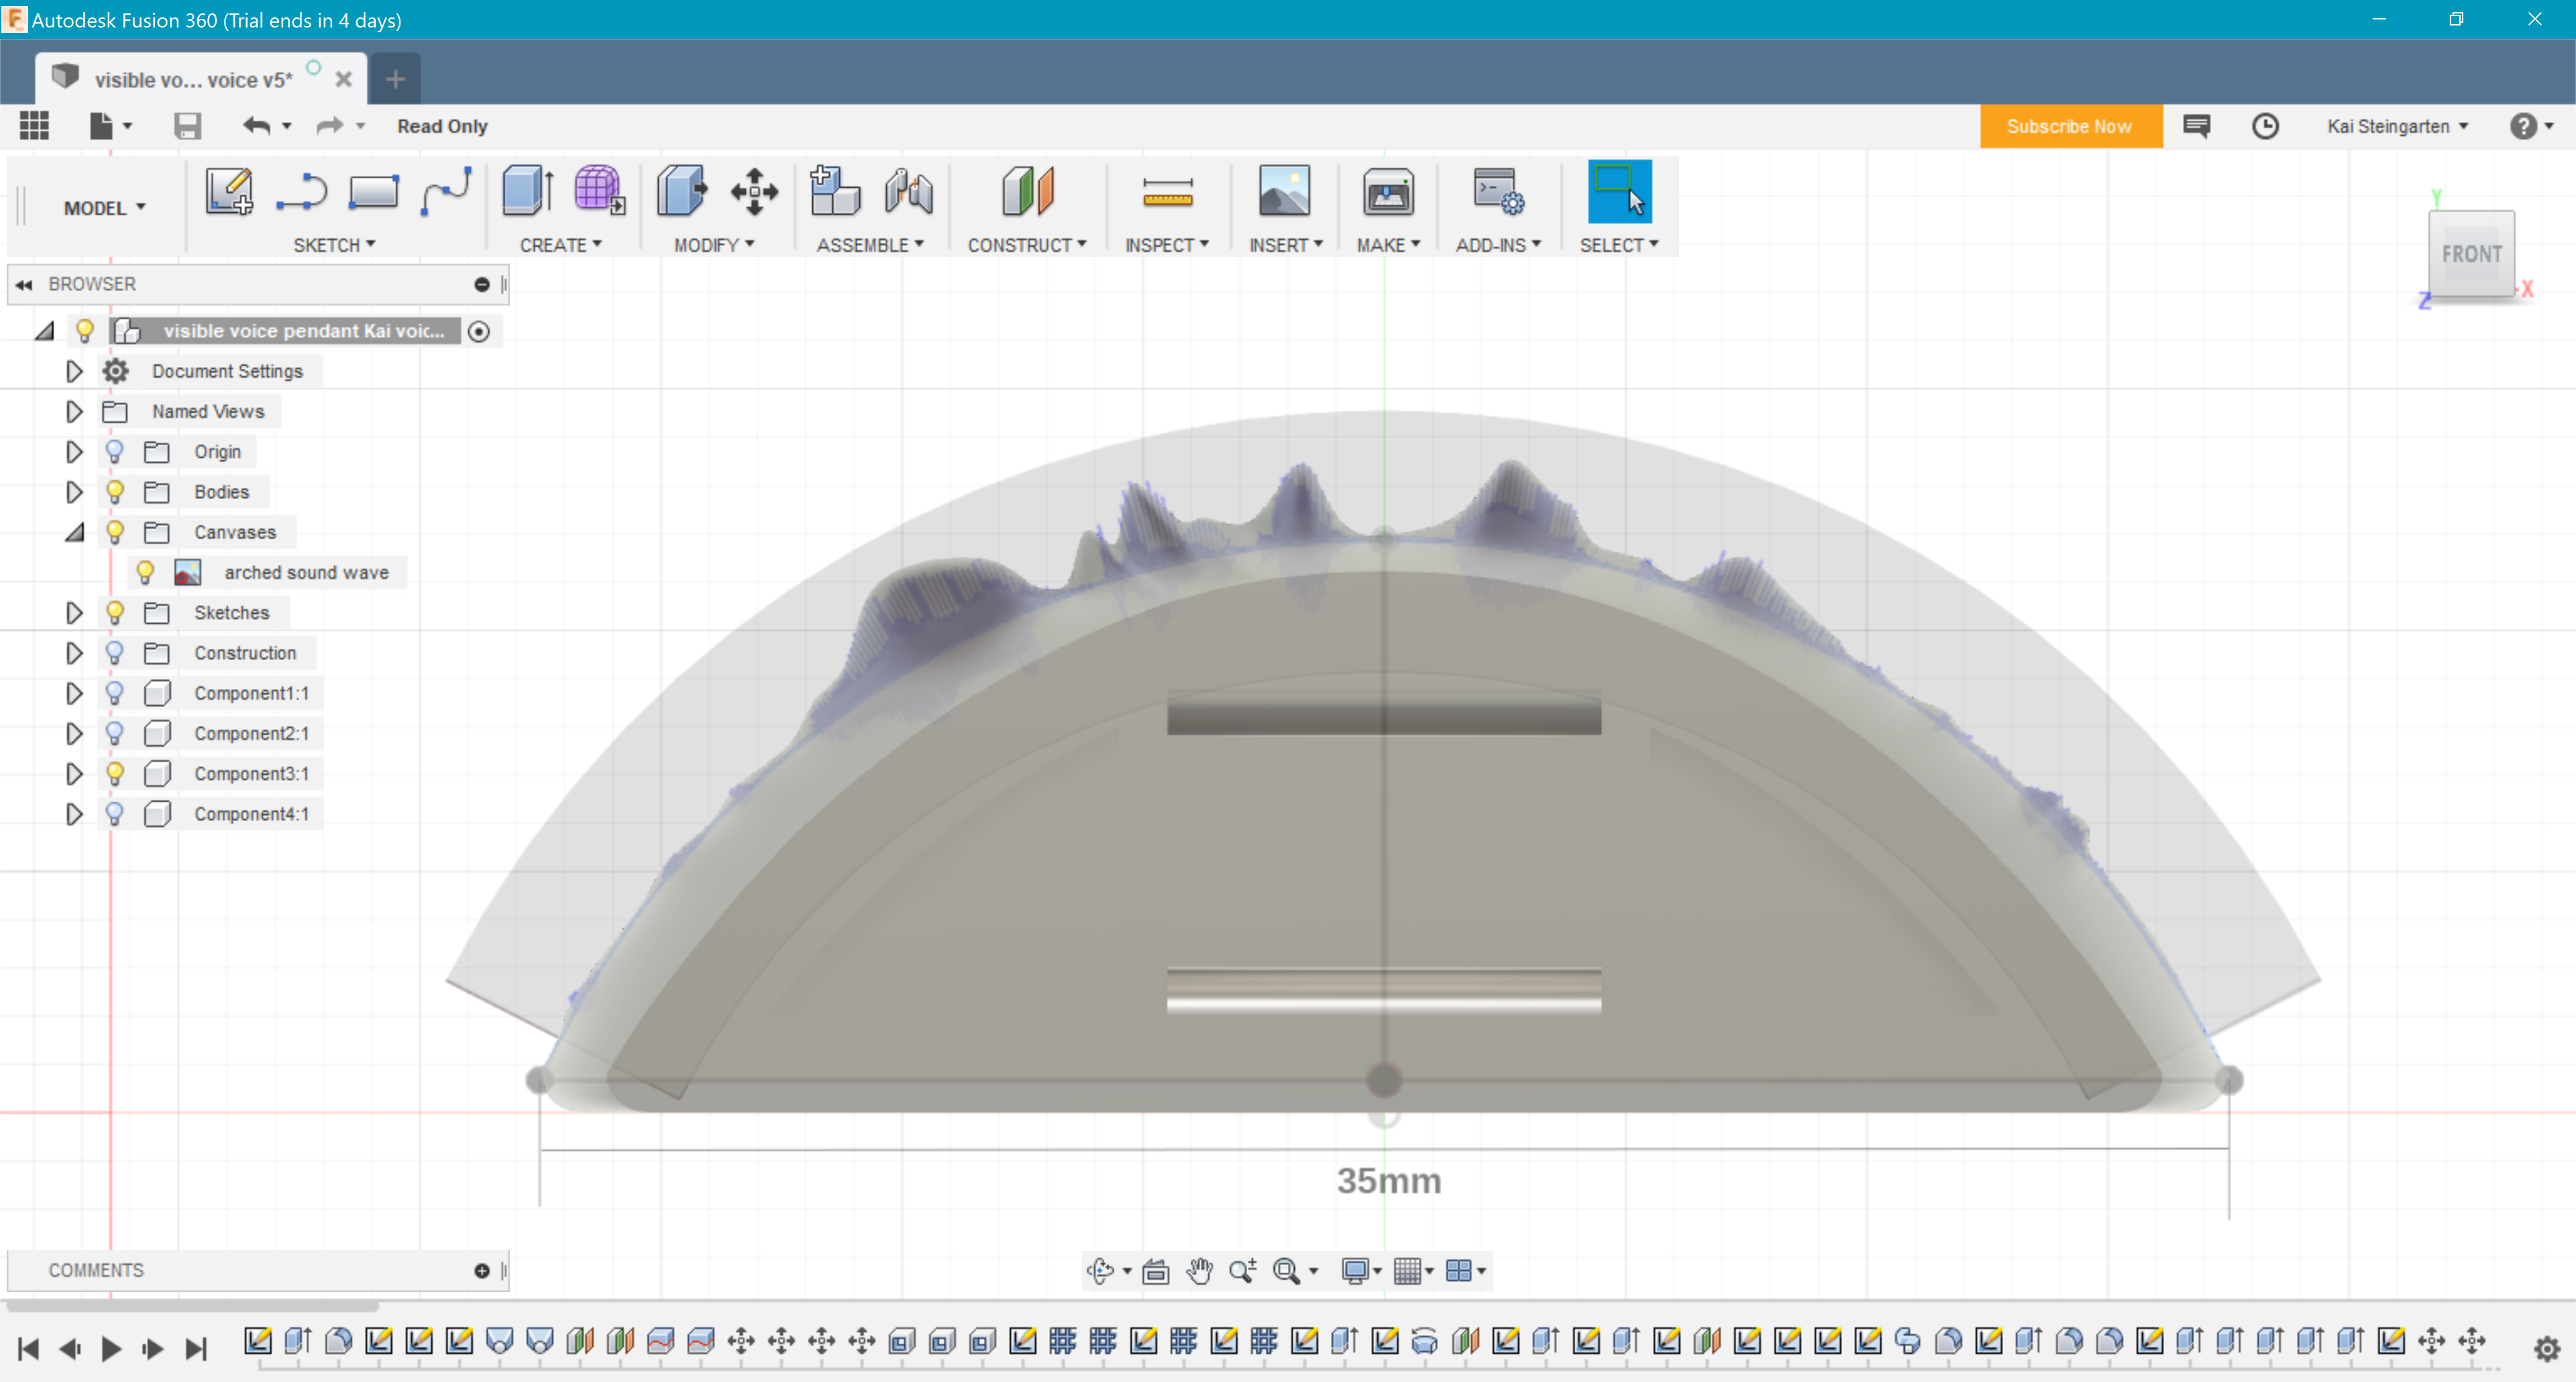Open the CREATE menu
This screenshot has height=1382, width=2576.
561,245
